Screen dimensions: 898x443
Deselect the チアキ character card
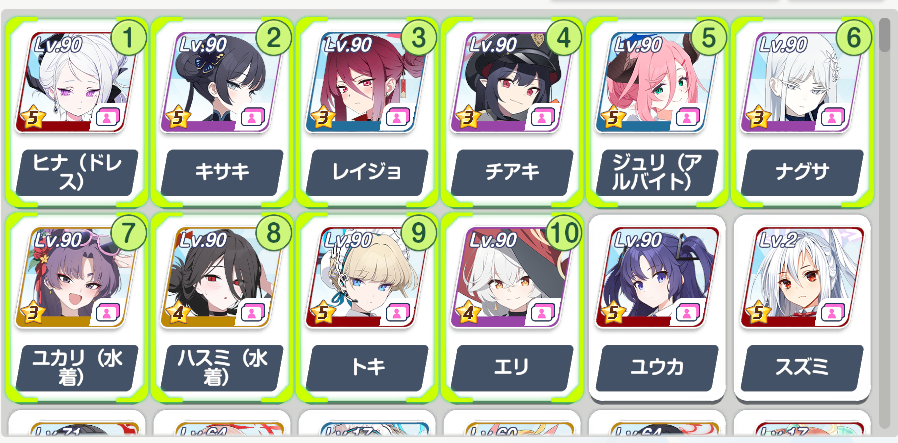511,112
